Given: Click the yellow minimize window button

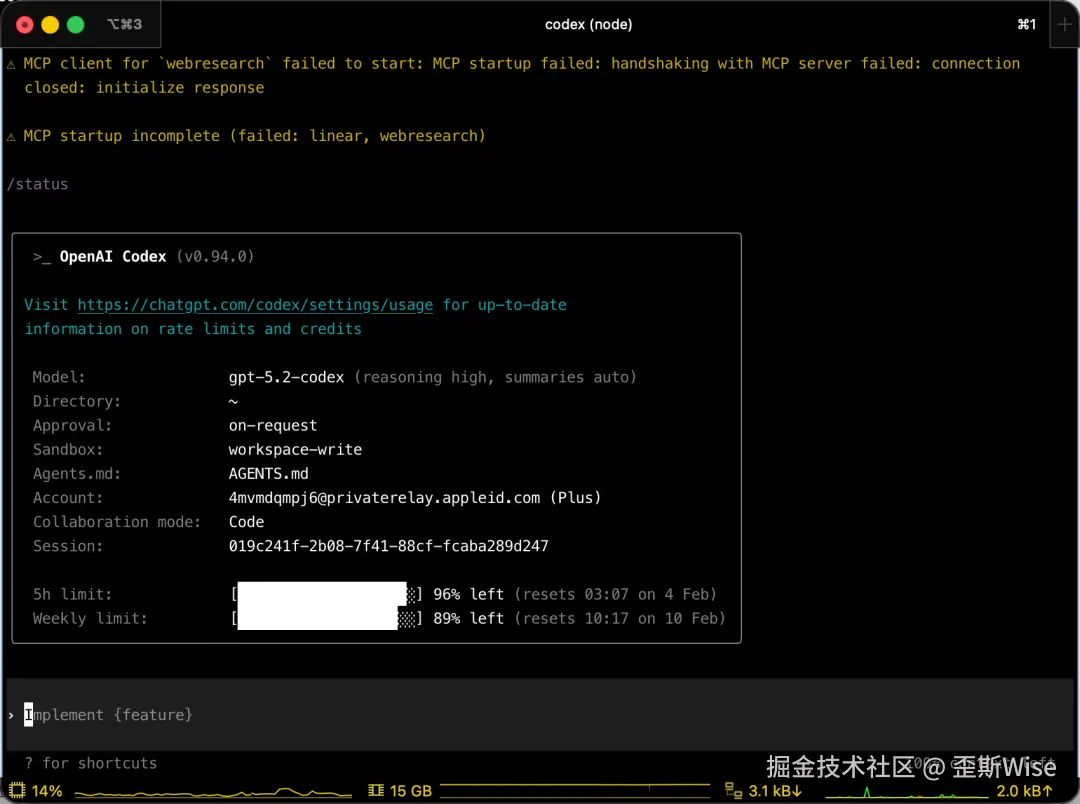Looking at the screenshot, I should [x=50, y=25].
